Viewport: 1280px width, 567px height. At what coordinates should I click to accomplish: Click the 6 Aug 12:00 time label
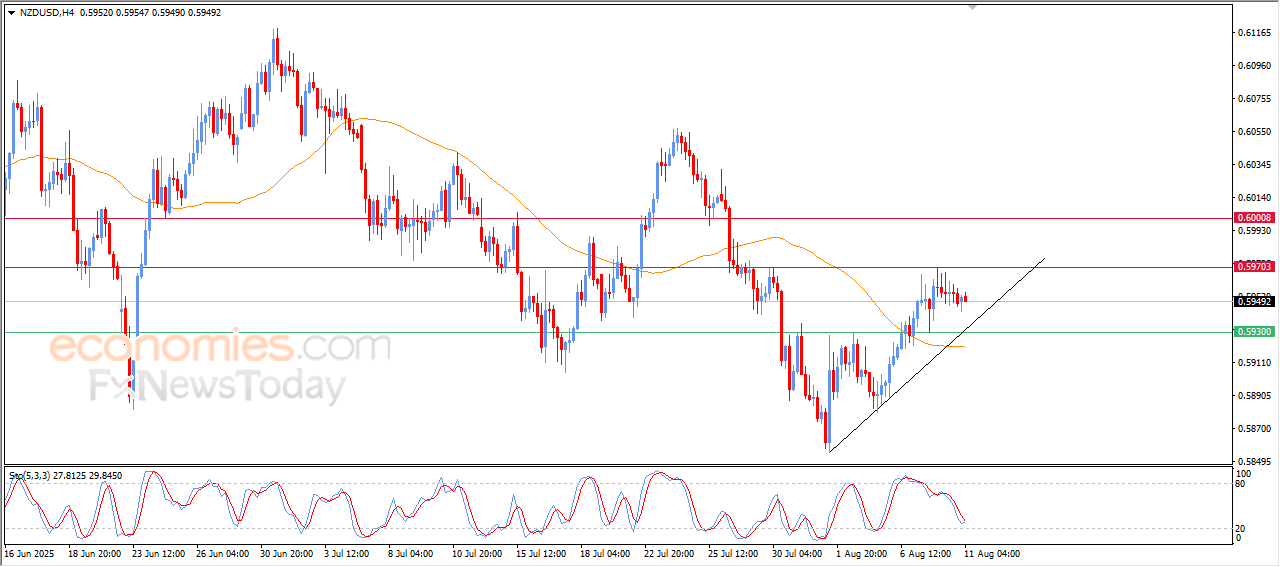[x=924, y=552]
